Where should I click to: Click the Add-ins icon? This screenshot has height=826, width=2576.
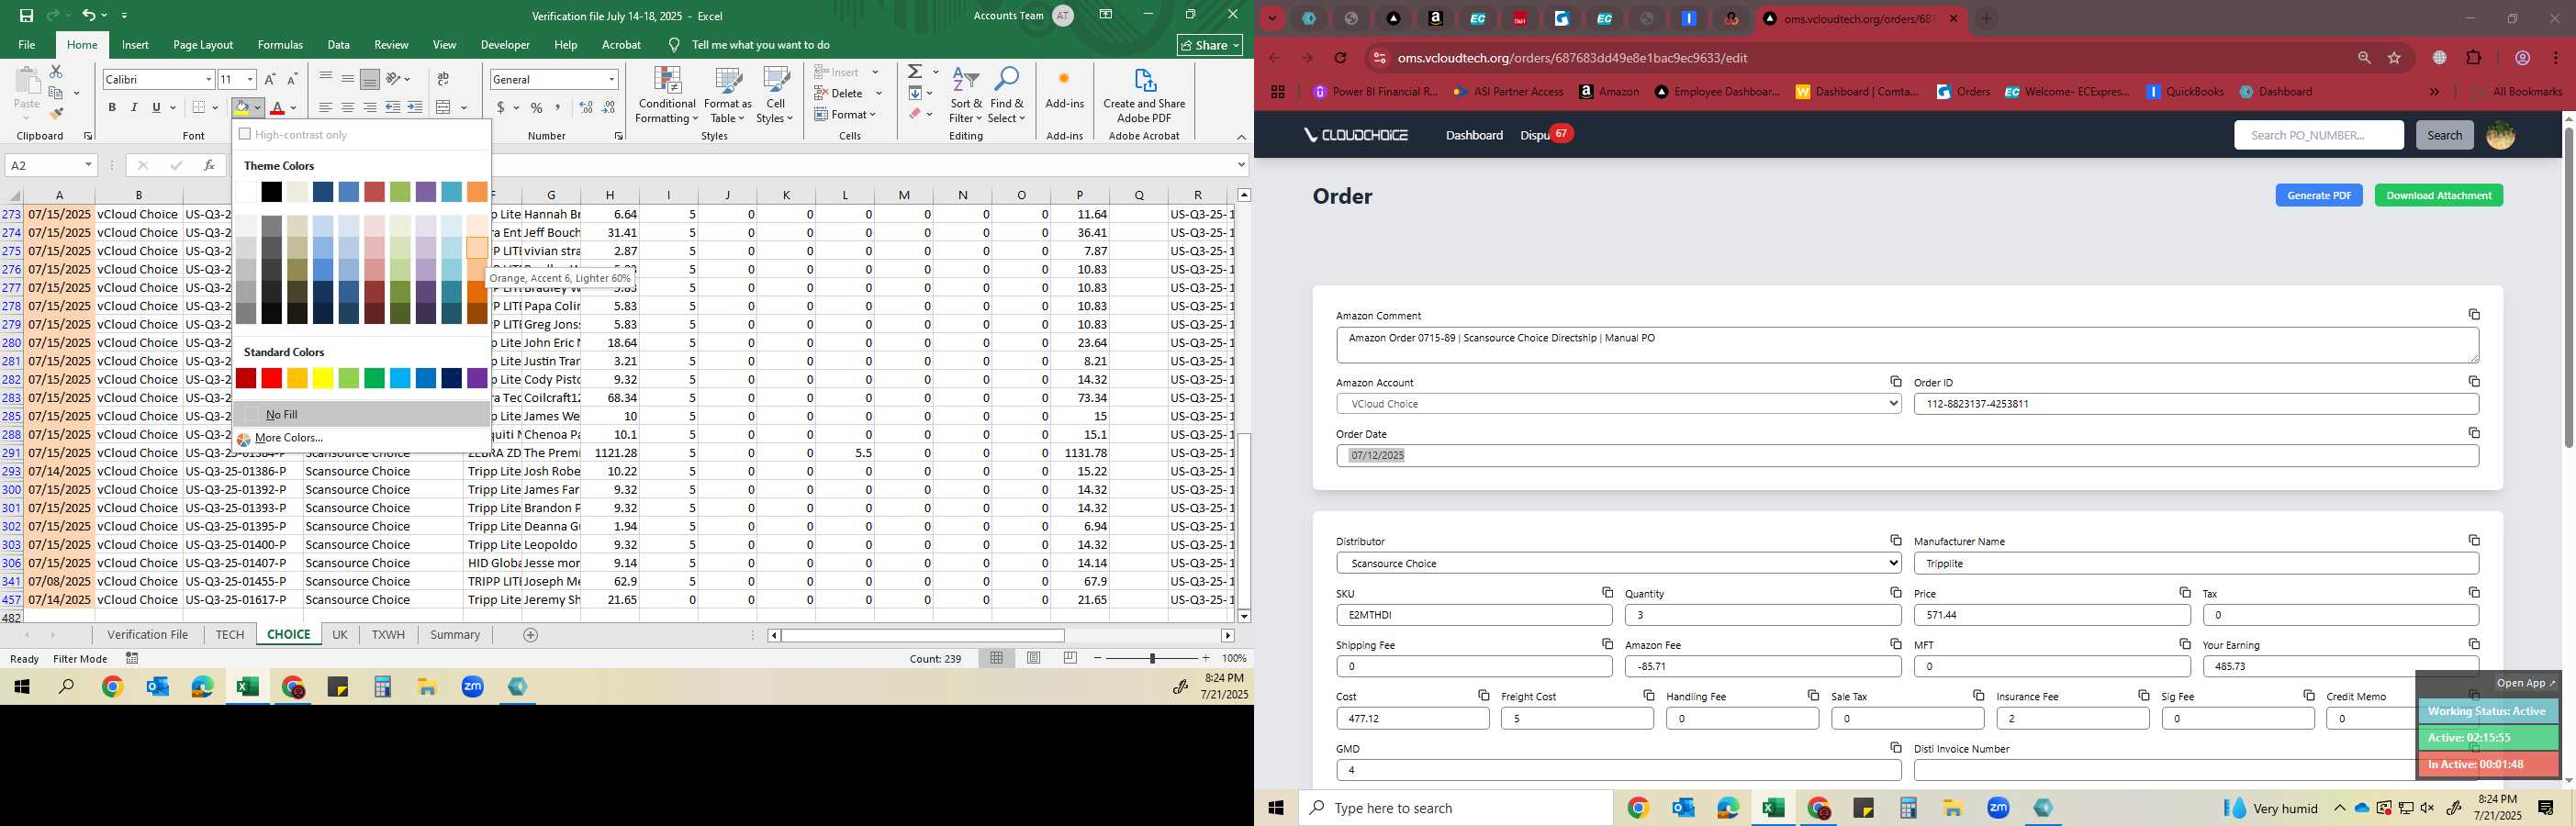[x=1064, y=86]
